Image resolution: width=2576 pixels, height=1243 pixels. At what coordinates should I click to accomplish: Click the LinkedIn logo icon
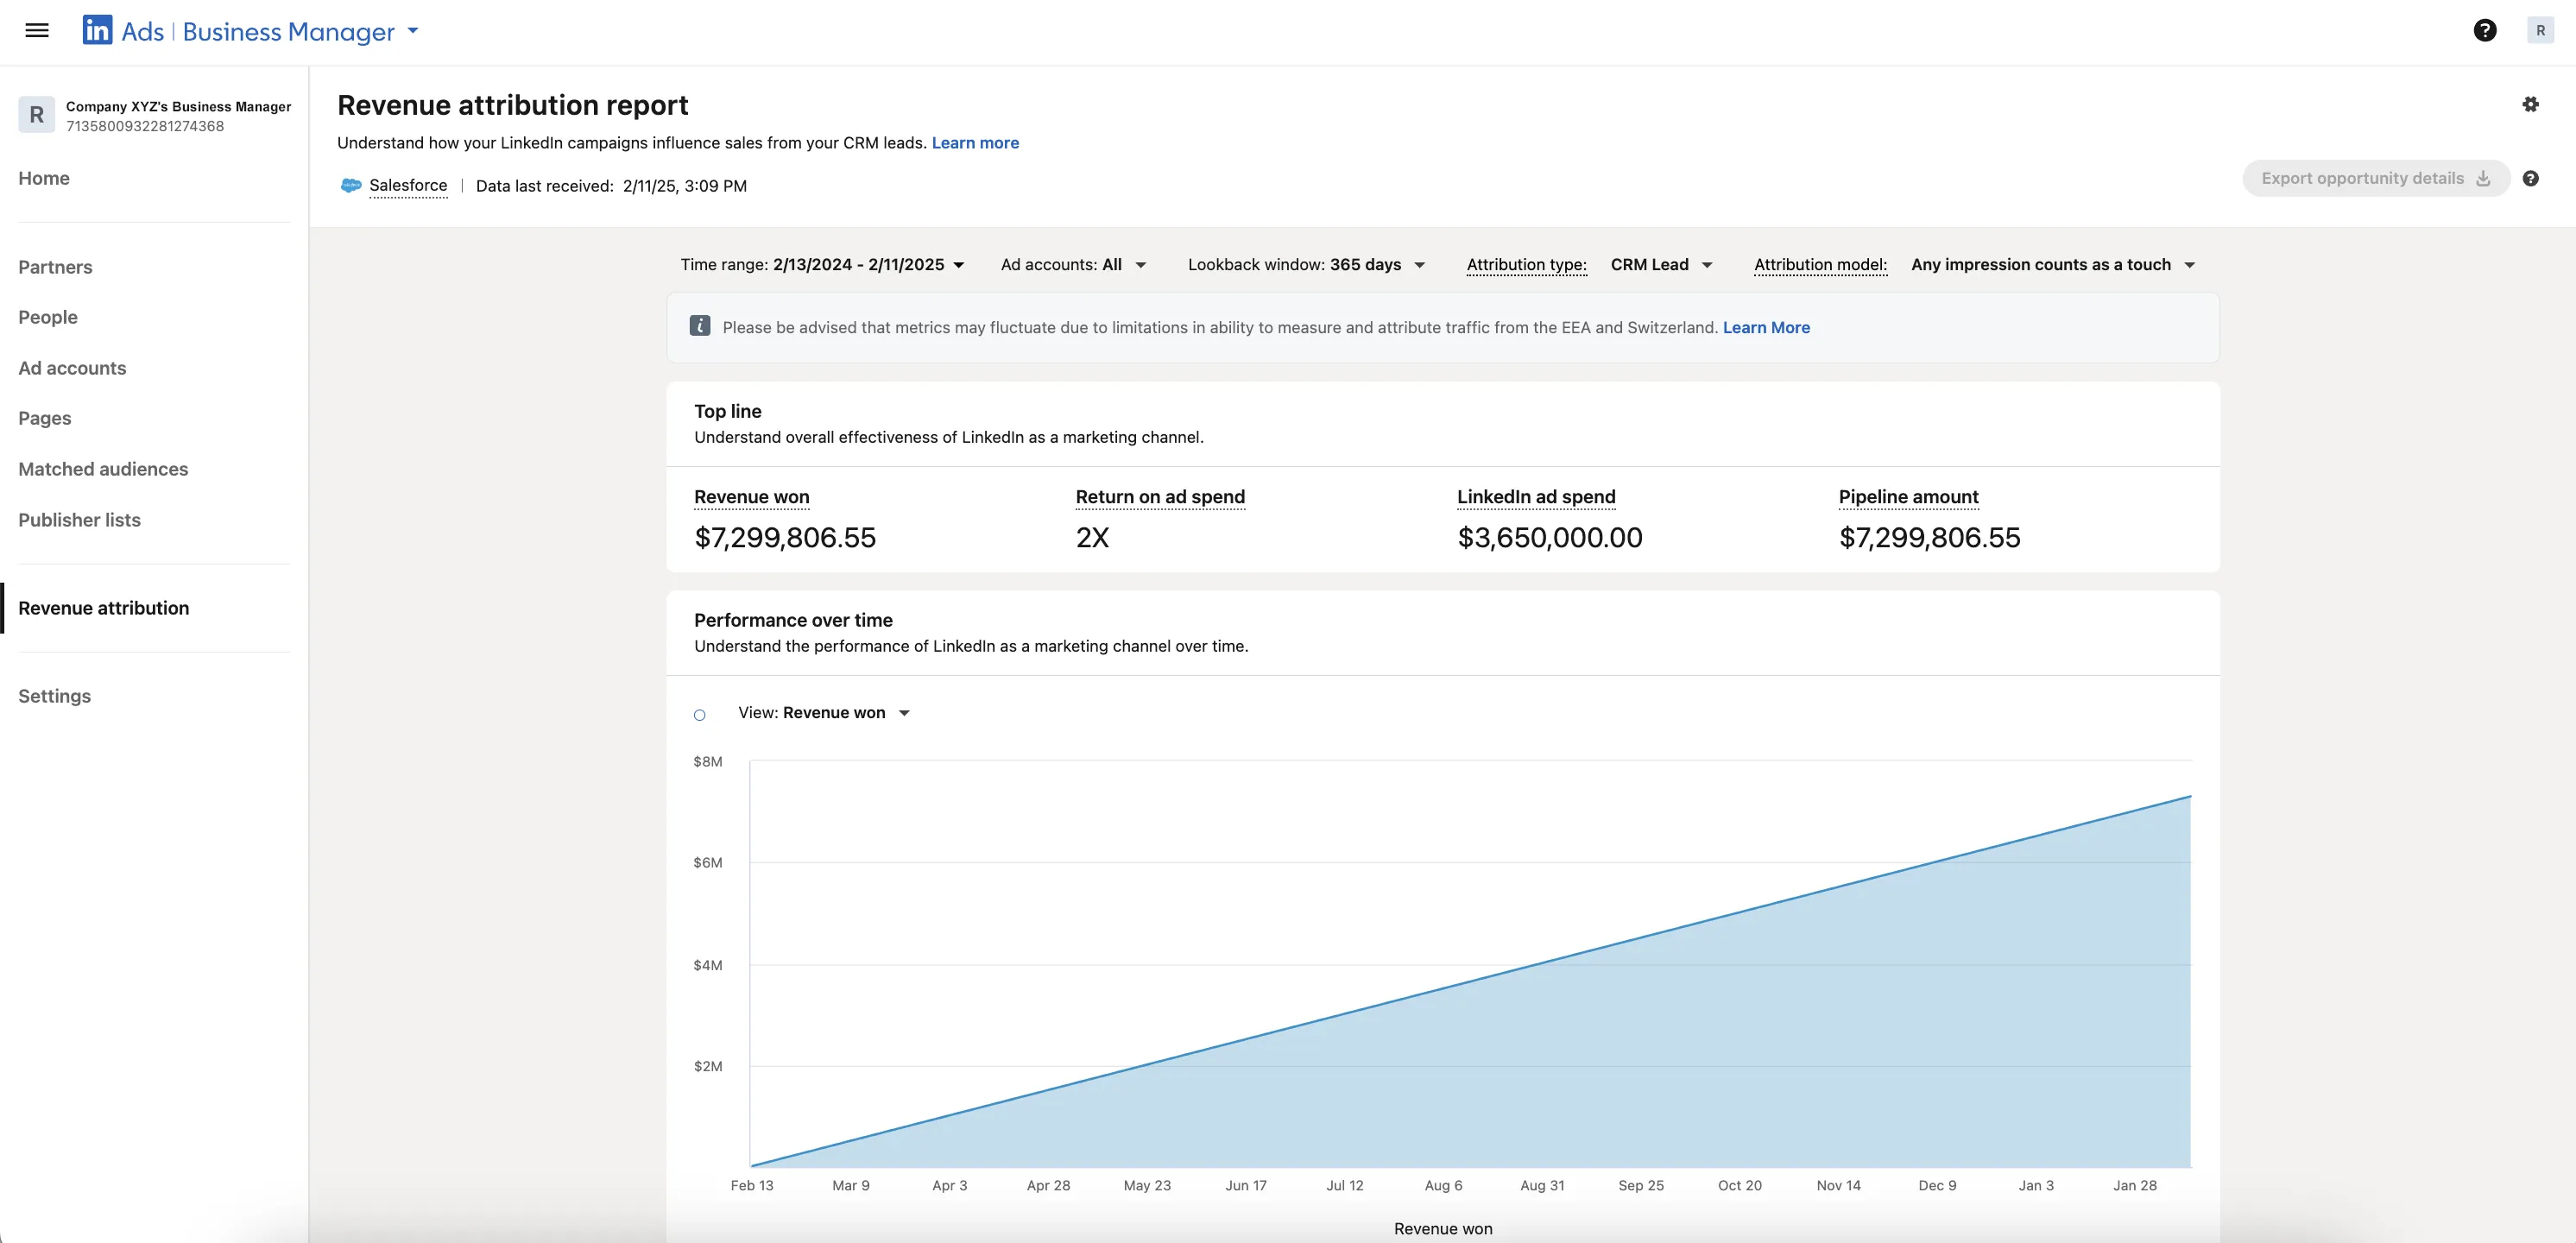pyautogui.click(x=97, y=31)
